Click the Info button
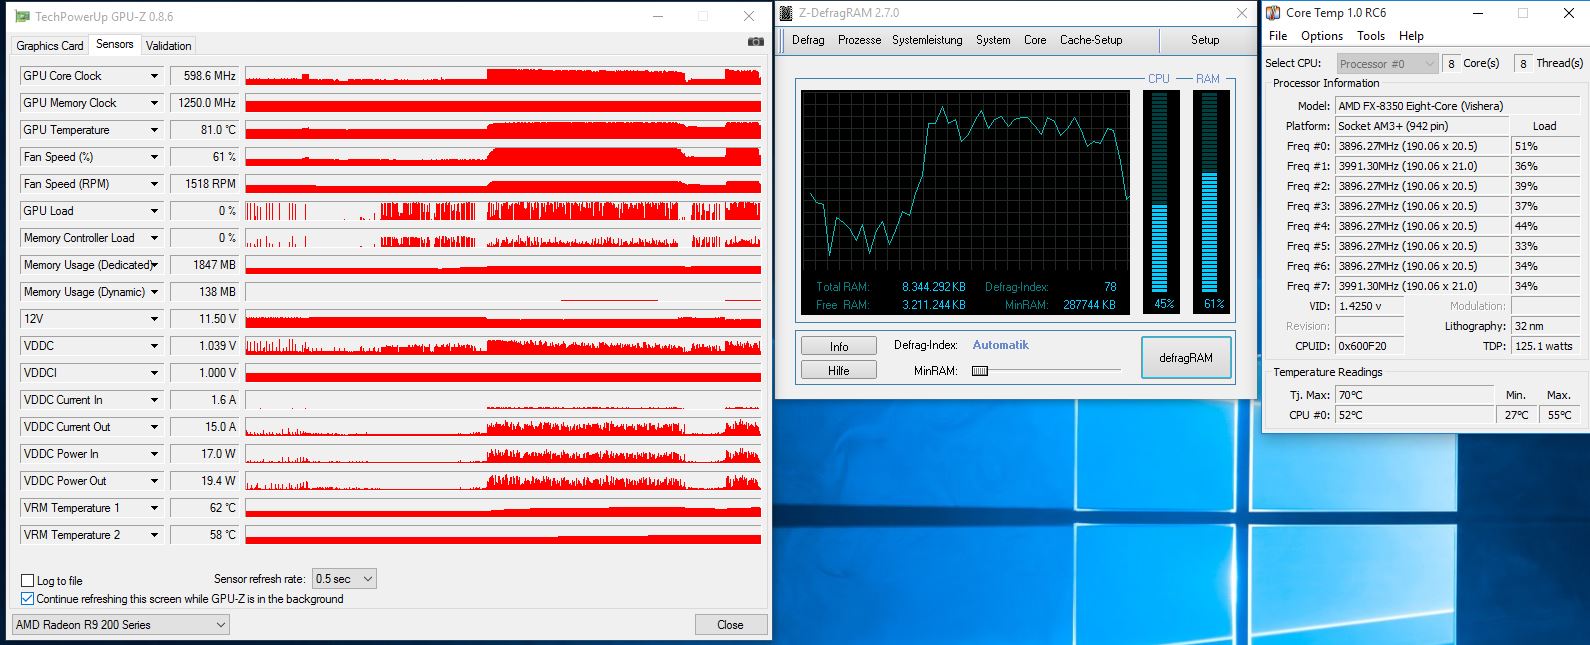Image resolution: width=1590 pixels, height=645 pixels. tap(839, 346)
